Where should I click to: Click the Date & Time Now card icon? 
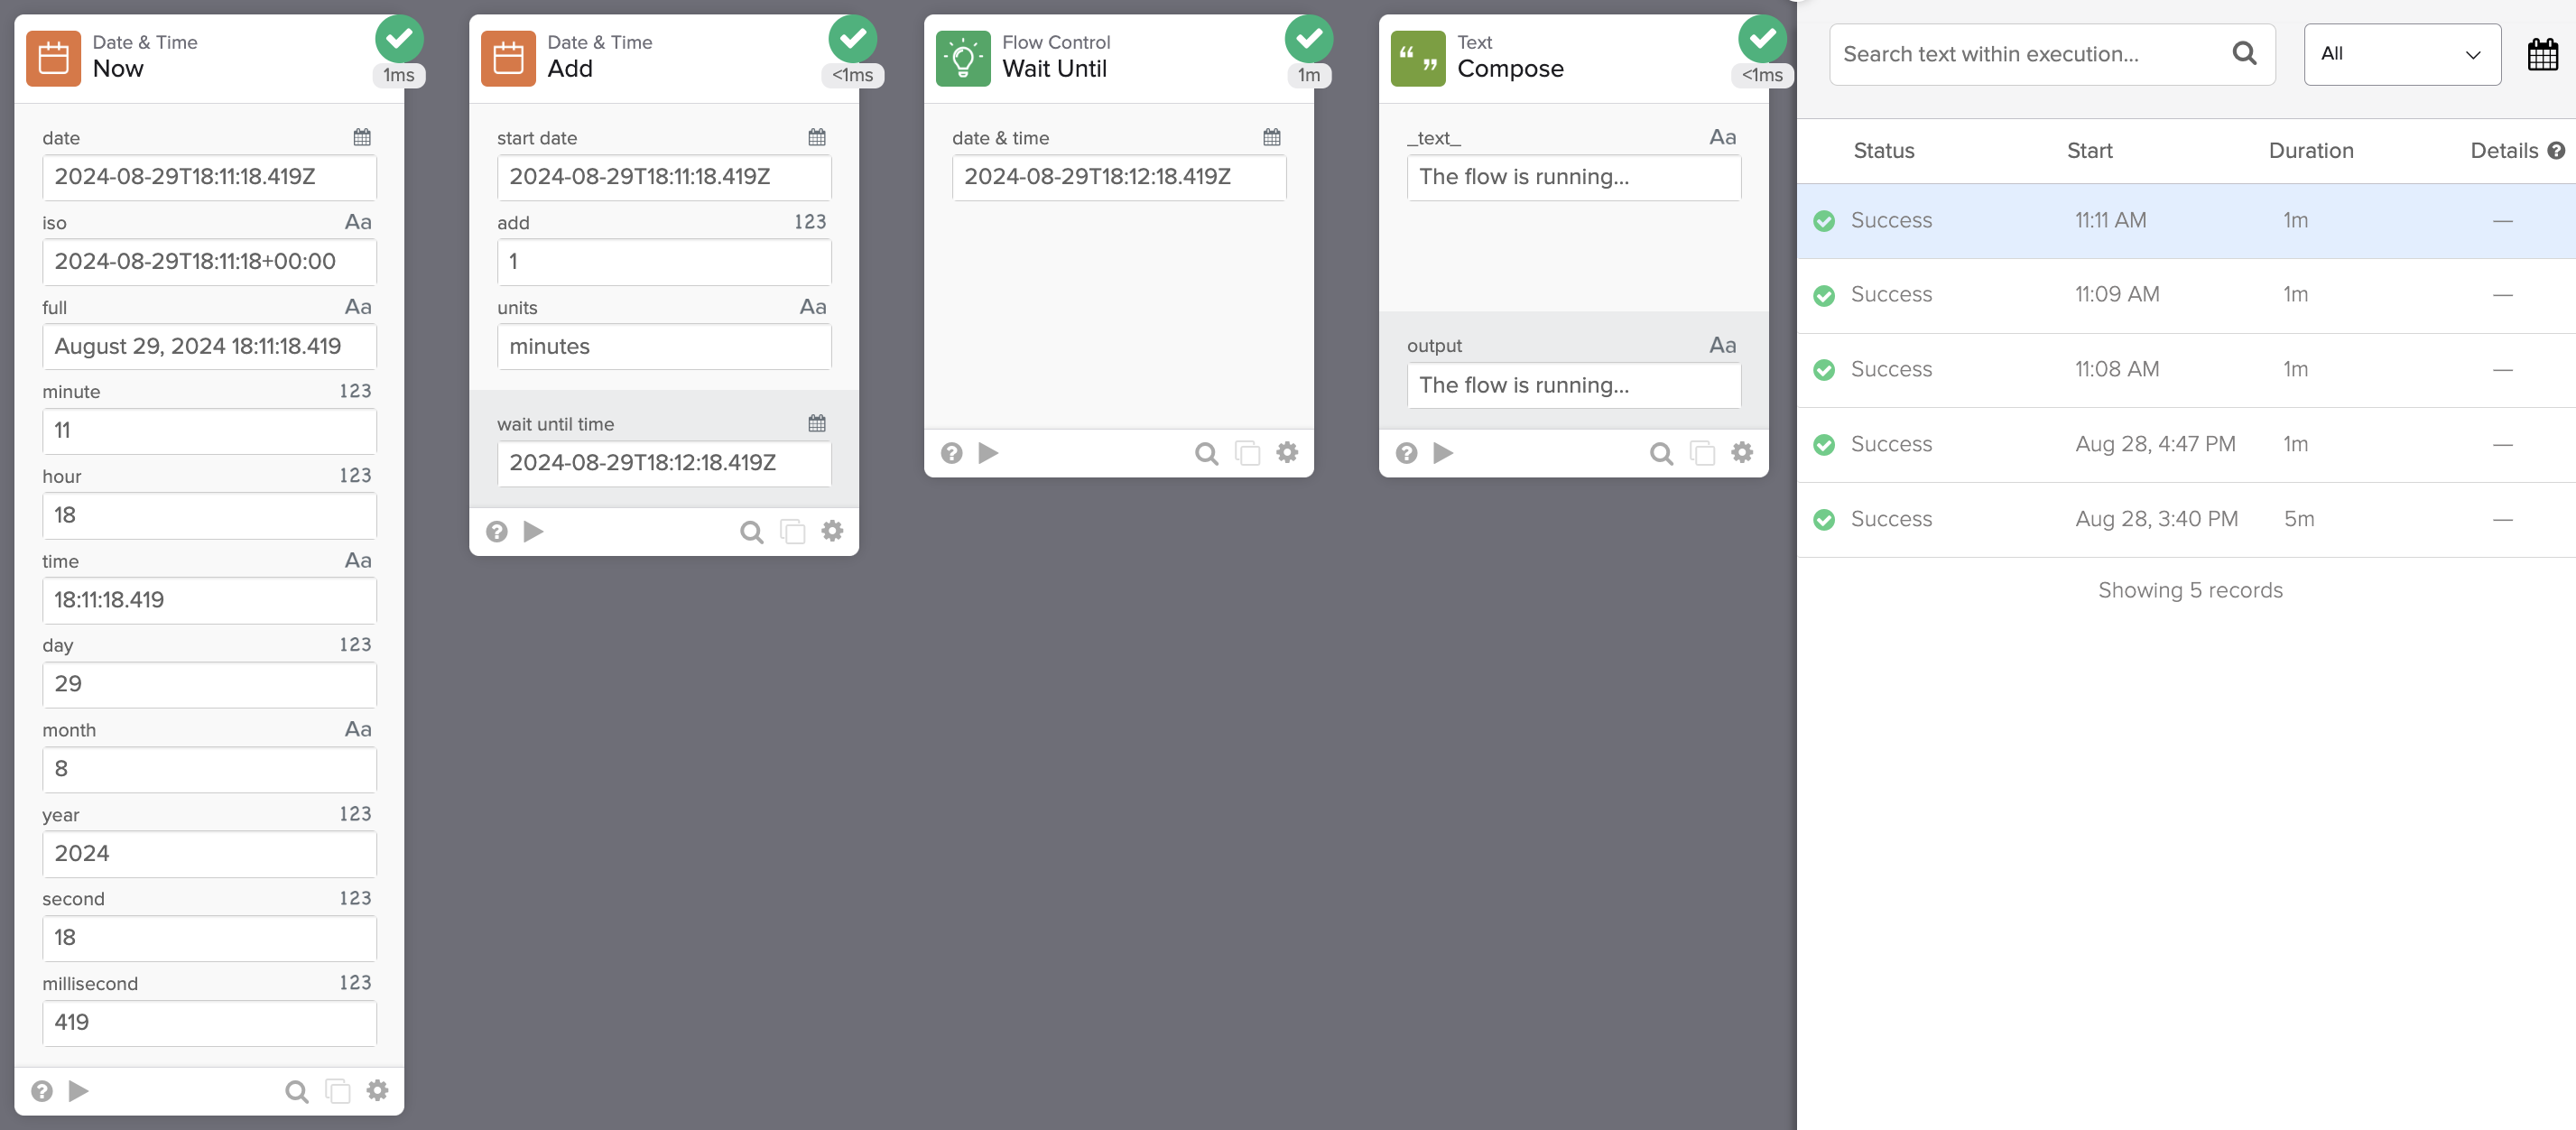53,58
